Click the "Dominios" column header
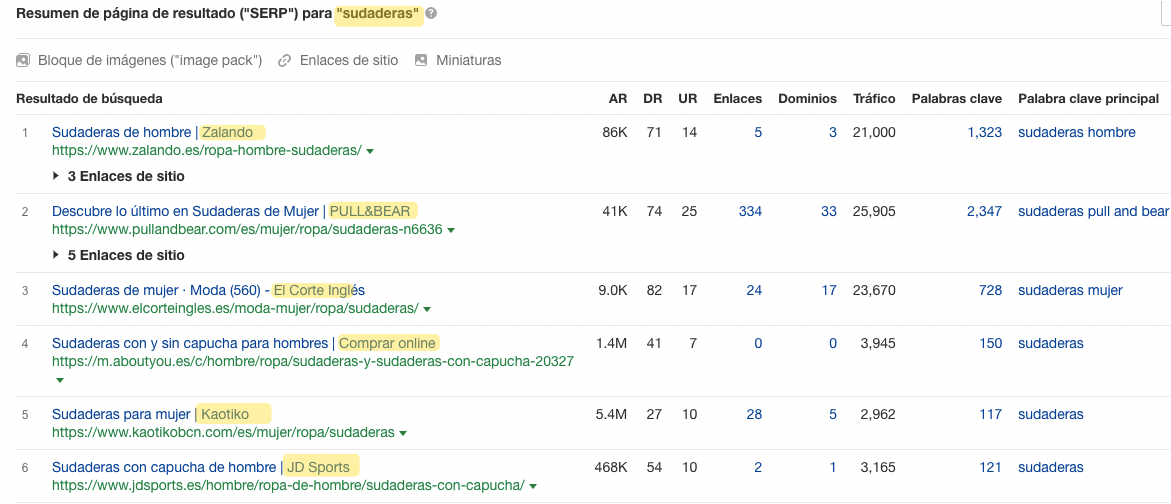Screen dimensions: 1171x504 (x=808, y=99)
